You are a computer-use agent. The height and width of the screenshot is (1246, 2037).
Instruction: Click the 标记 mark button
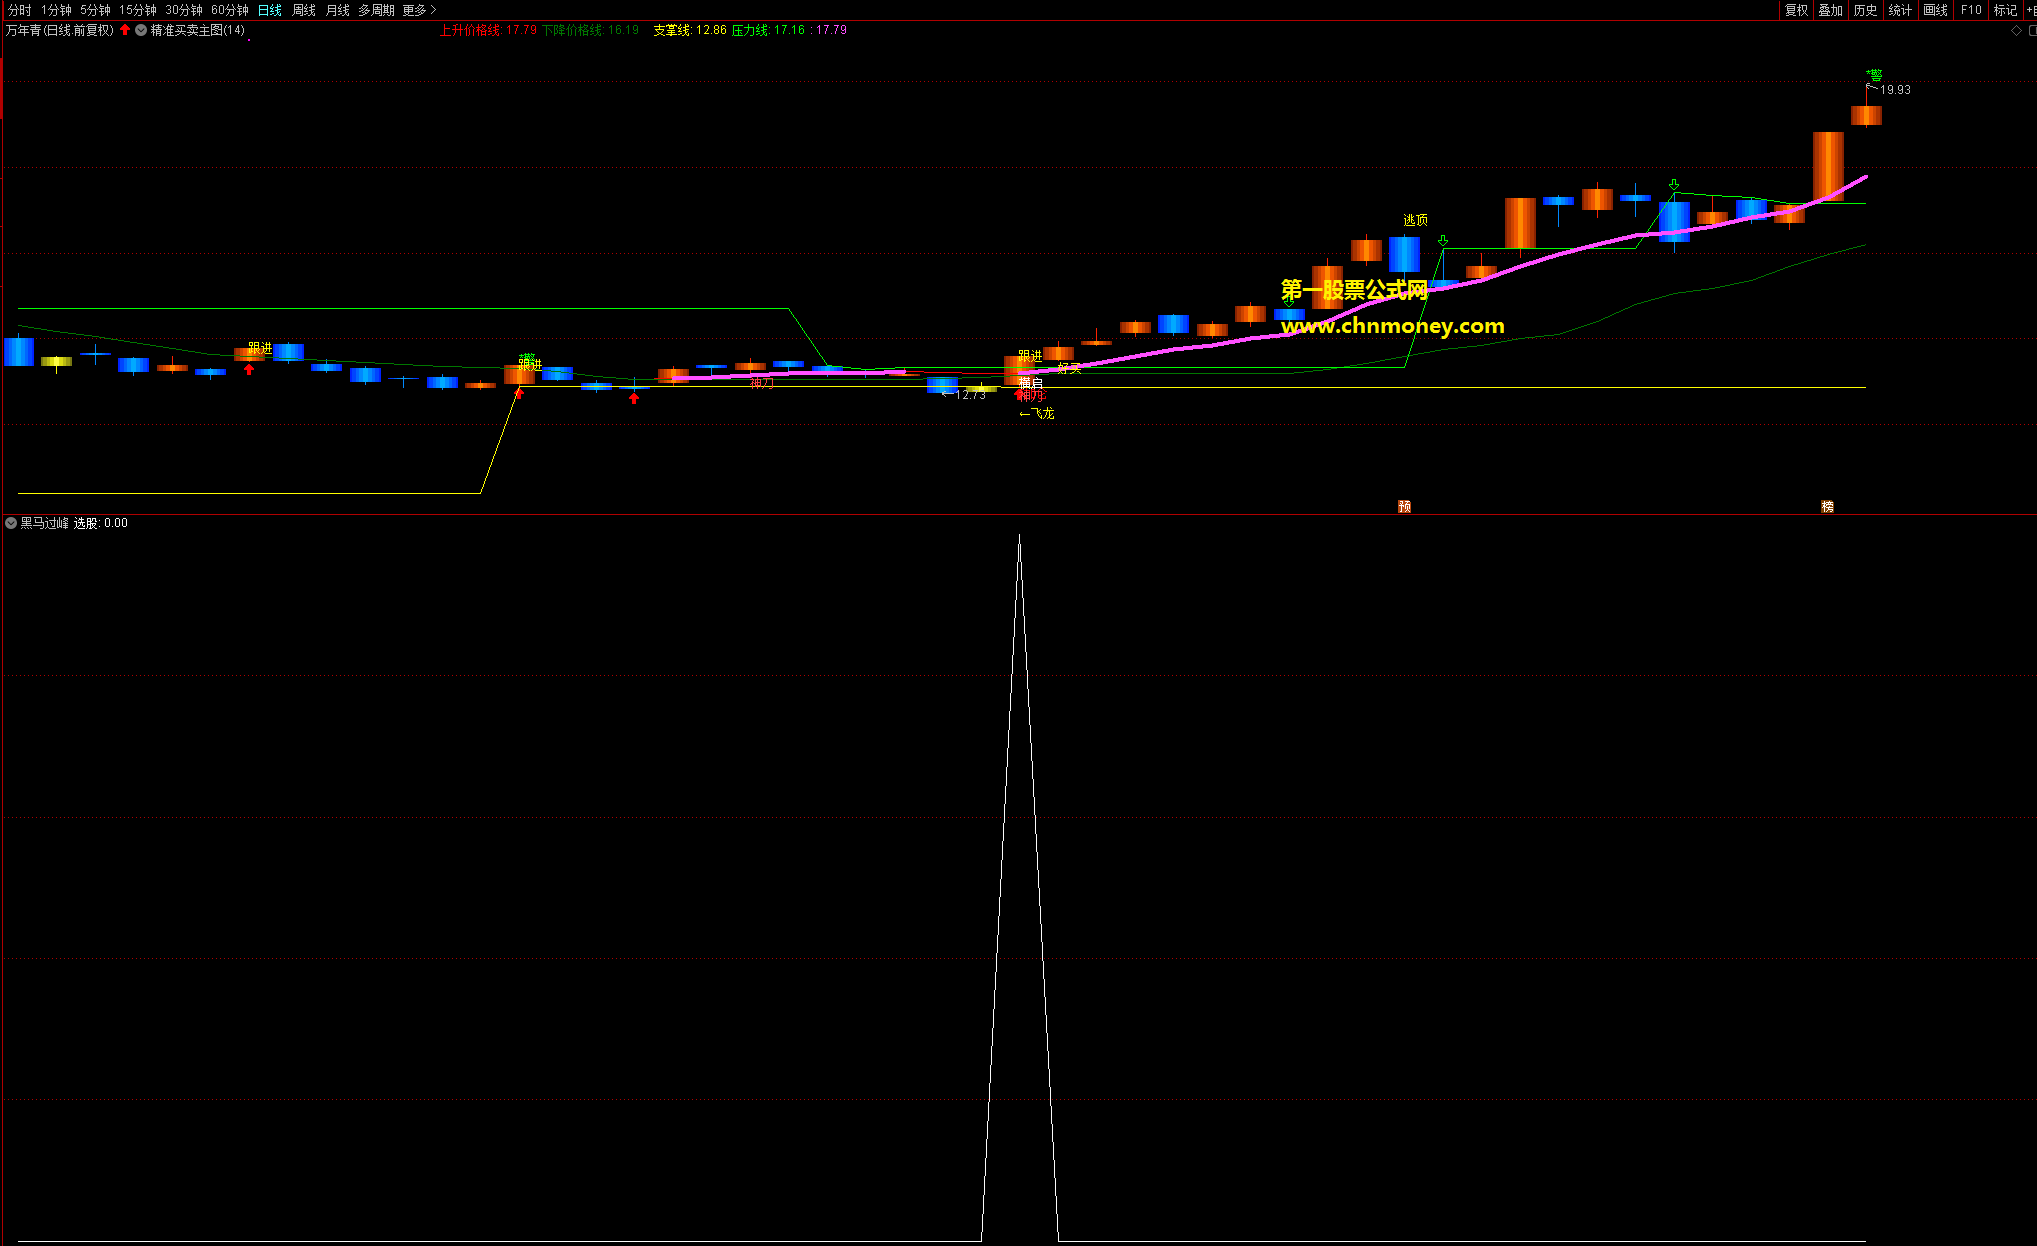click(x=2005, y=10)
